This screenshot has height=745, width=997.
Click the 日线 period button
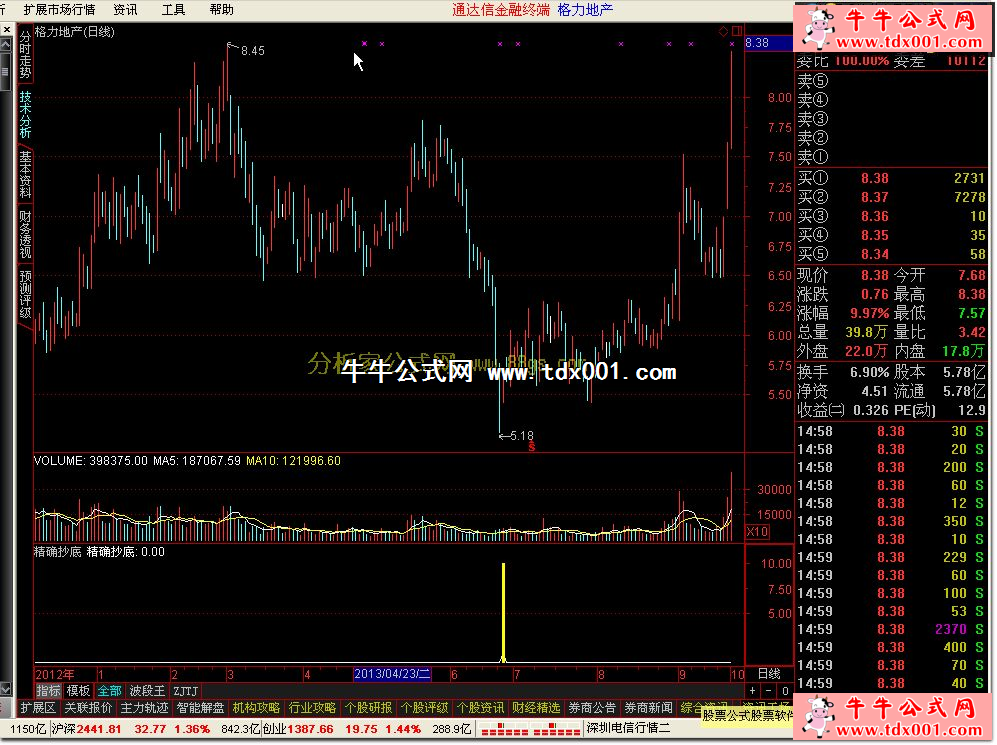pyautogui.click(x=769, y=674)
